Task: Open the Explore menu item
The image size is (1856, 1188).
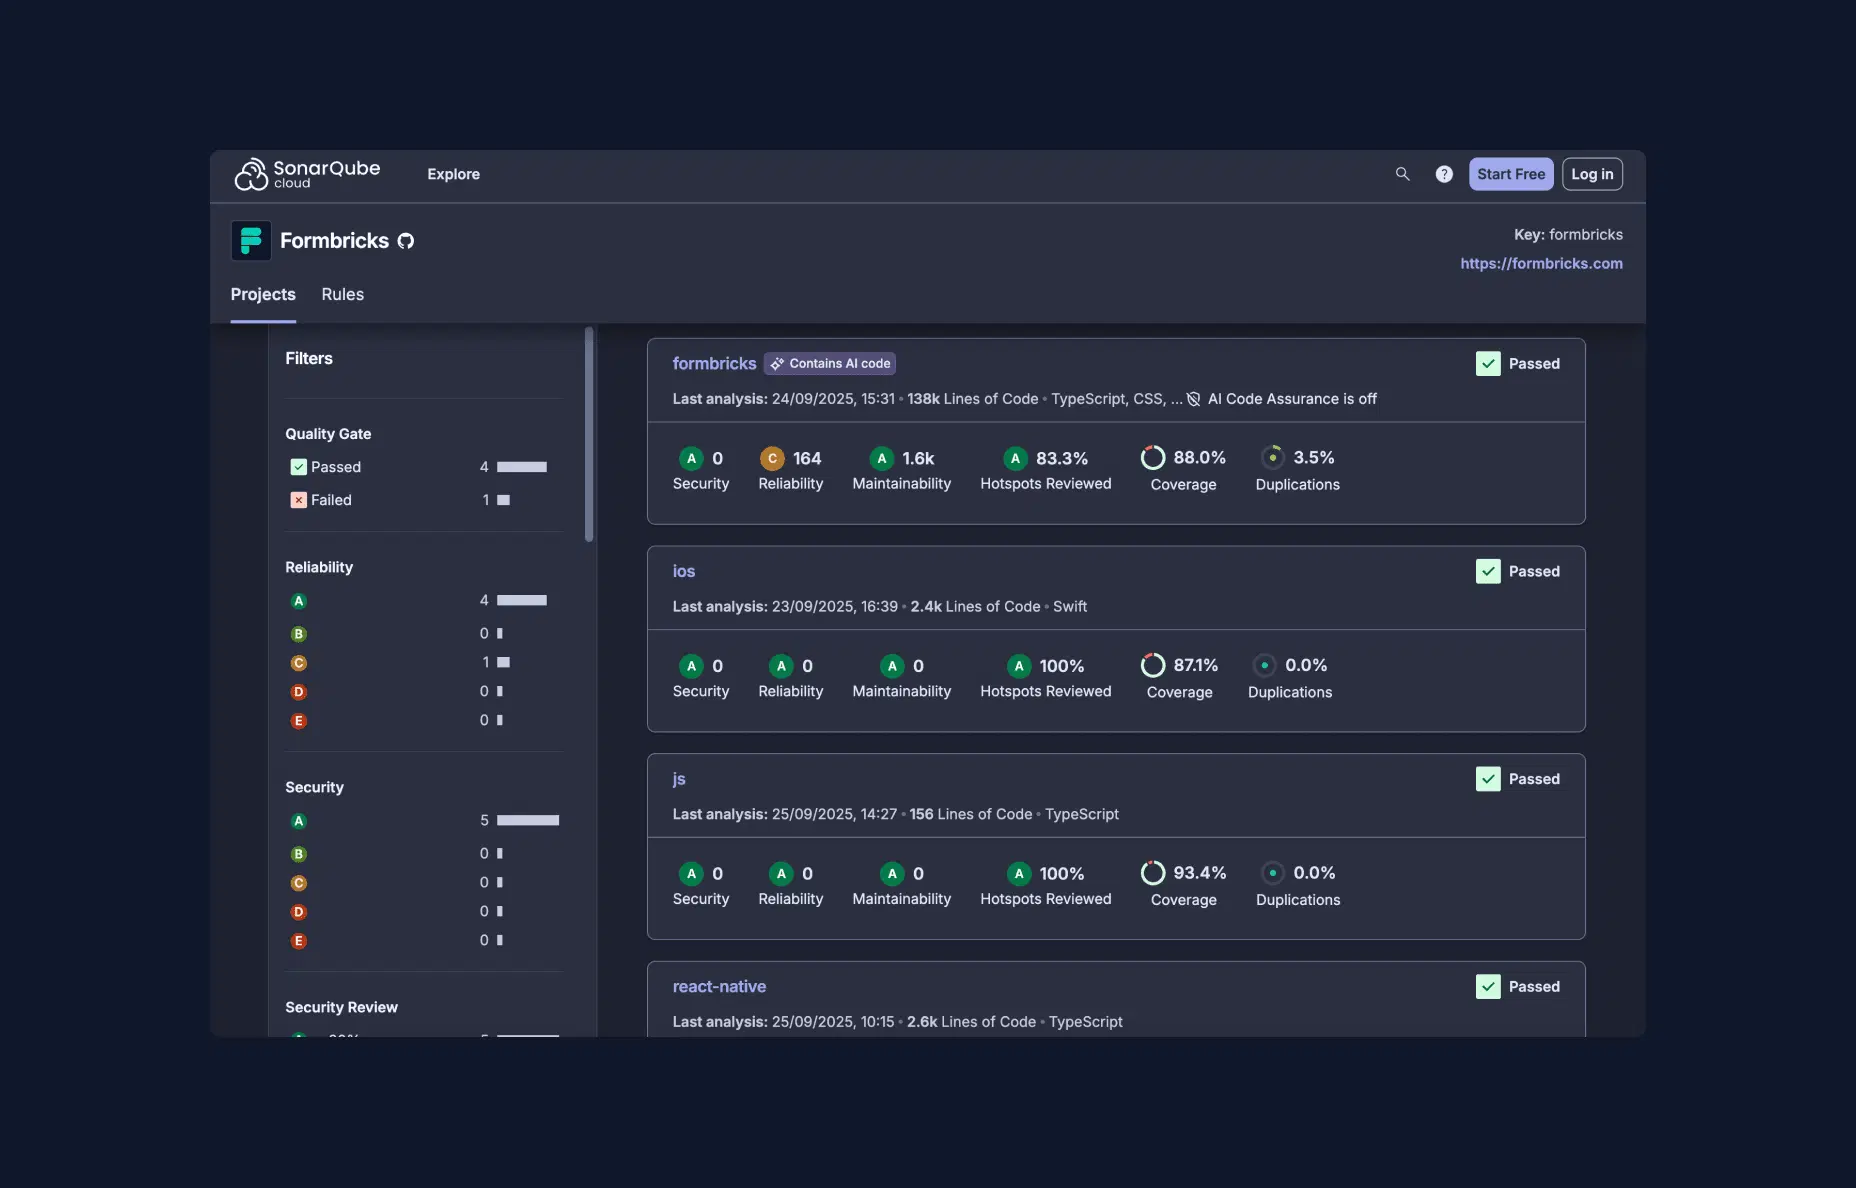Action: point(453,174)
